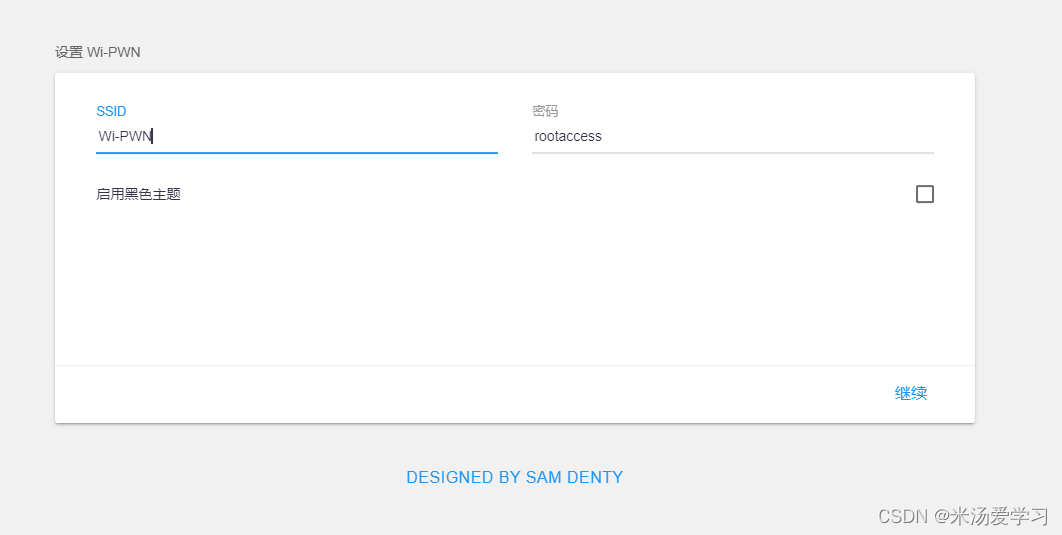Click the blue SSID field label
The height and width of the screenshot is (535, 1062).
[x=111, y=111]
